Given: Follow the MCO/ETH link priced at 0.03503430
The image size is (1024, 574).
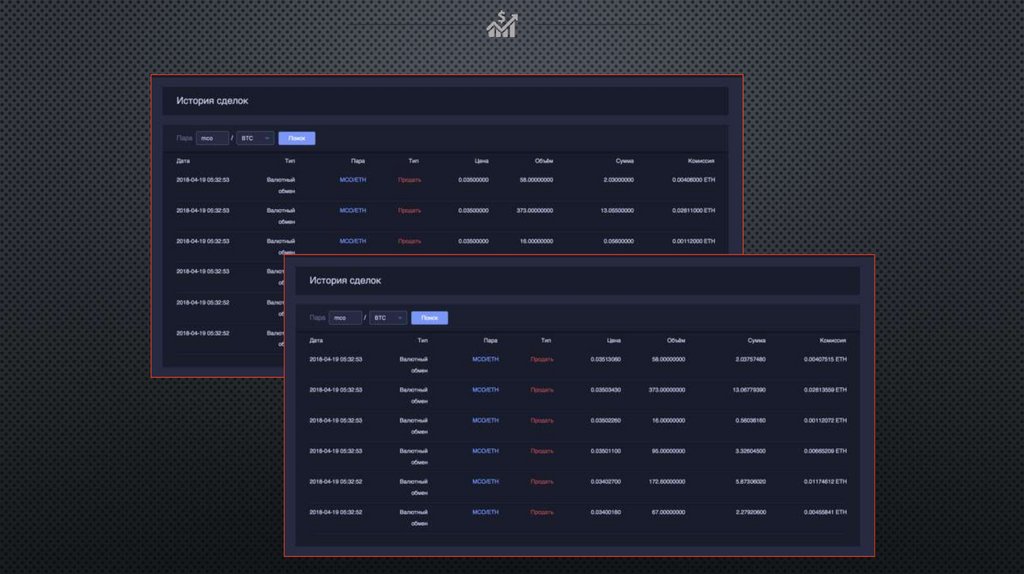Looking at the screenshot, I should (x=485, y=389).
